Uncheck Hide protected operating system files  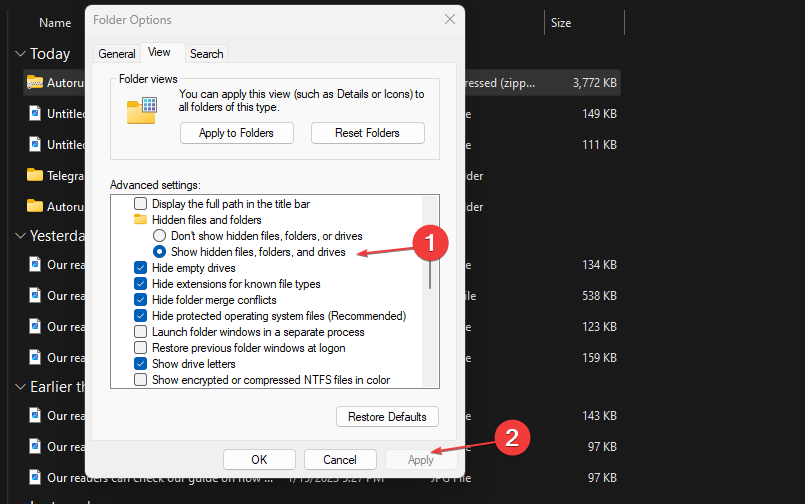140,316
